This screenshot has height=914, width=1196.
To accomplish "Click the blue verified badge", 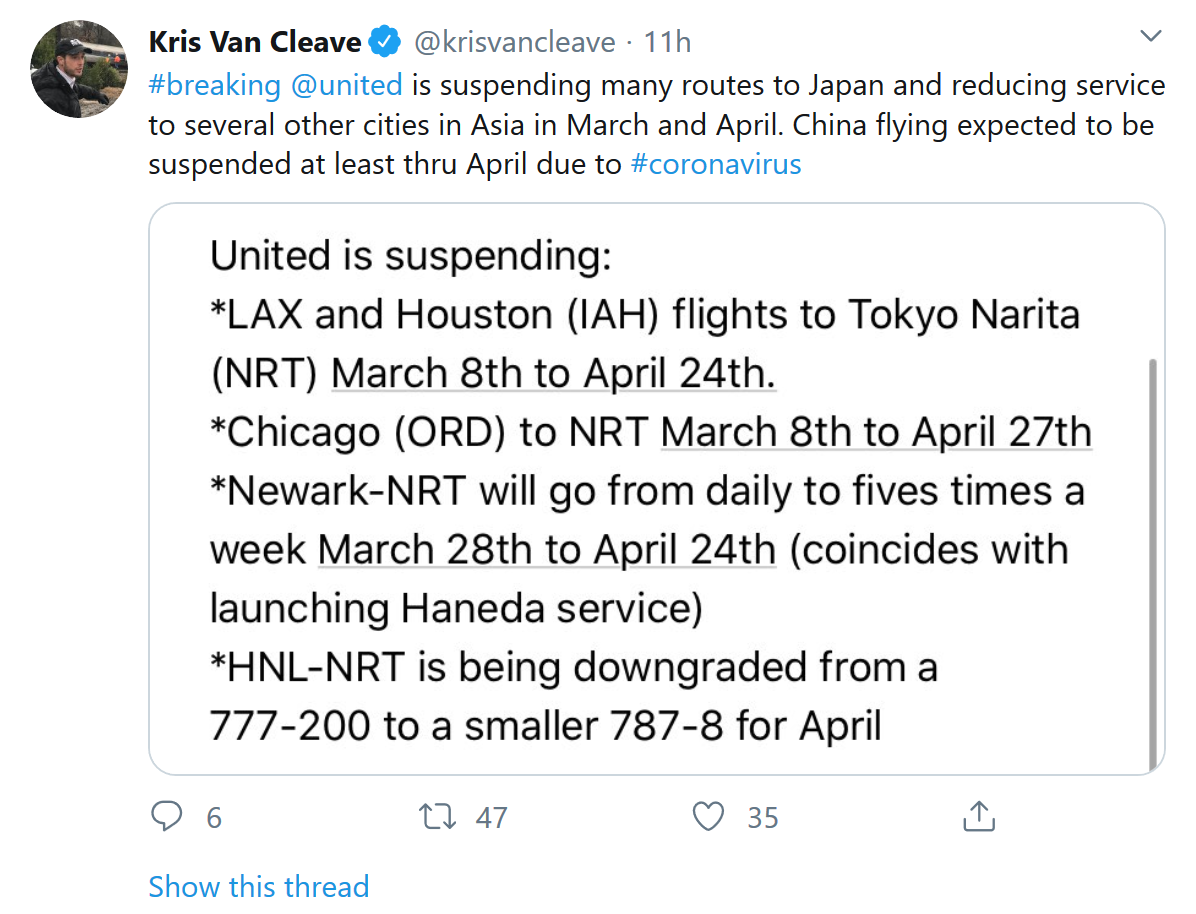I will point(384,42).
